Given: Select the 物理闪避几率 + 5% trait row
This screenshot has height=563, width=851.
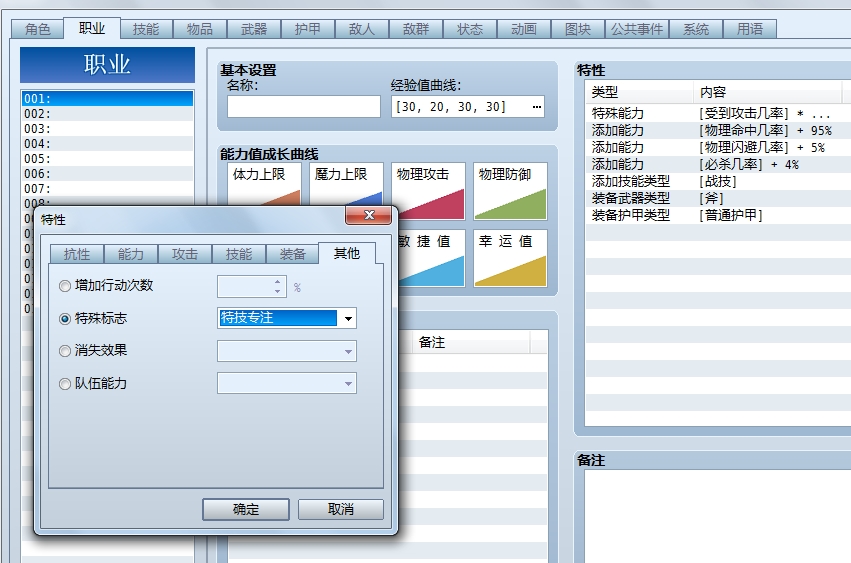Looking at the screenshot, I should [x=718, y=147].
